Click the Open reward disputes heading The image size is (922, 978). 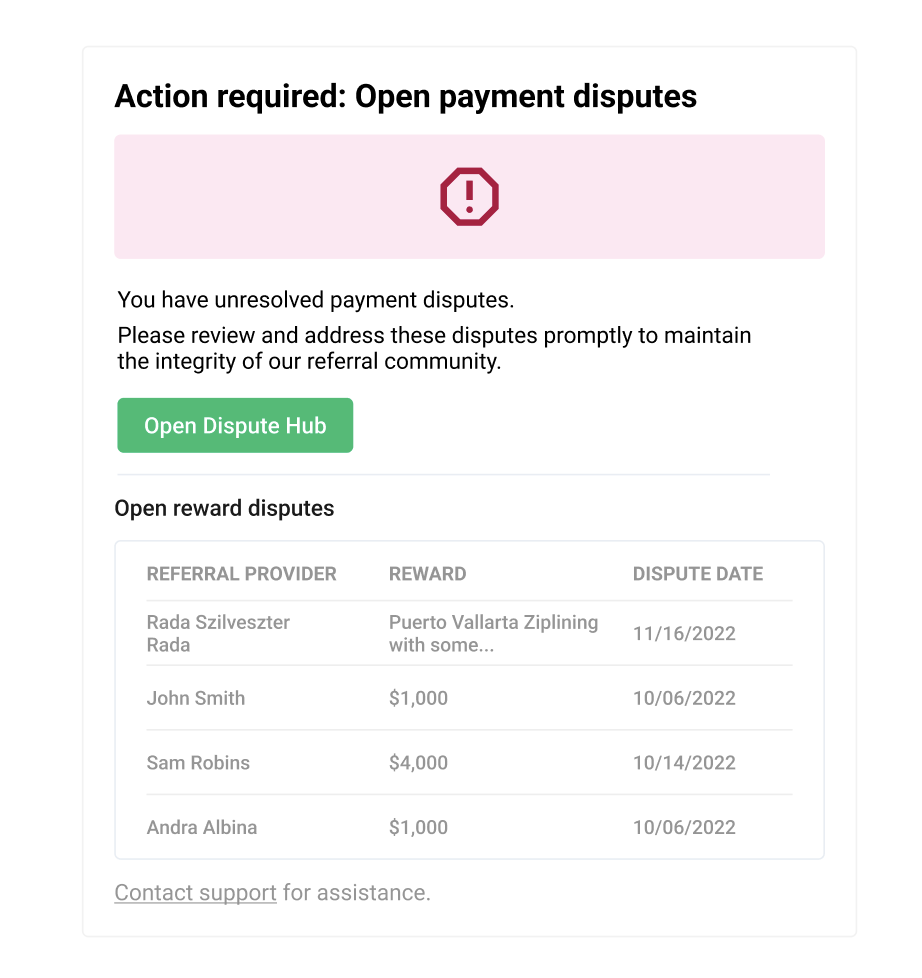pyautogui.click(x=225, y=508)
